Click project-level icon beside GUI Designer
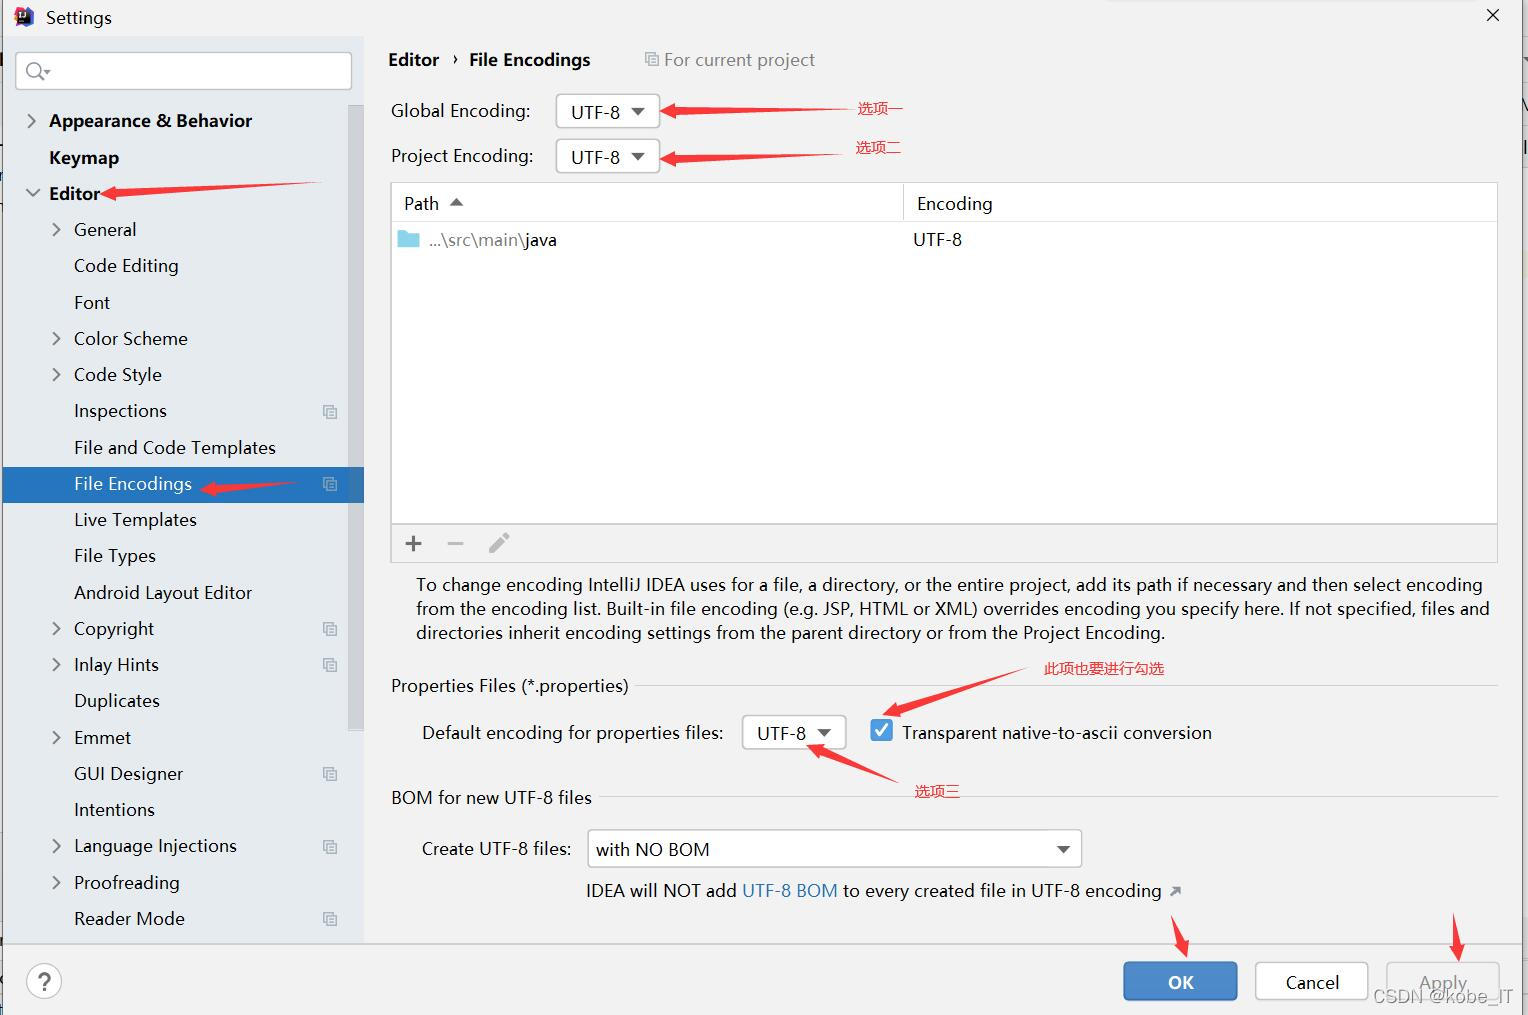This screenshot has width=1528, height=1015. [x=330, y=774]
